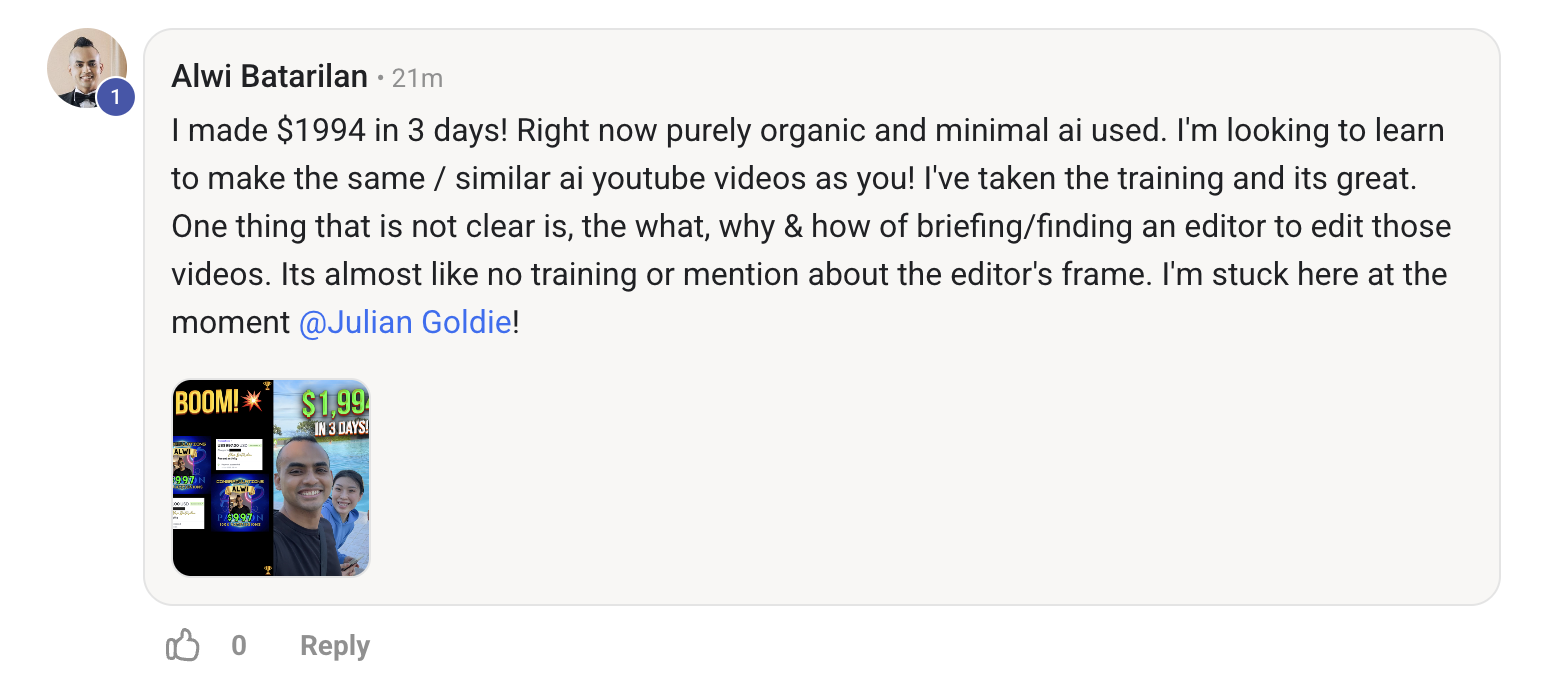Open Alwi Batarilan's profile avatar
The height and width of the screenshot is (692, 1558).
click(x=87, y=69)
